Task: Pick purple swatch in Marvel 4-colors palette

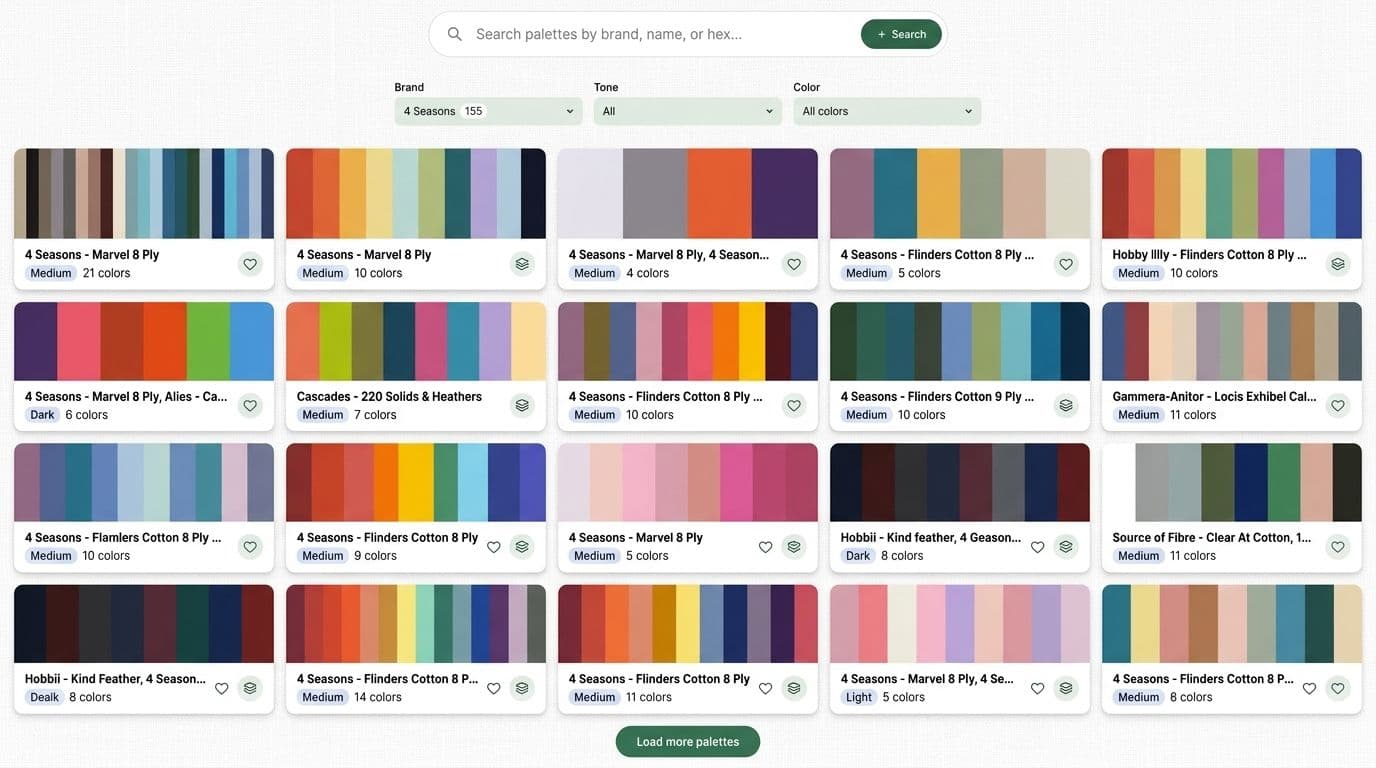Action: coord(784,194)
